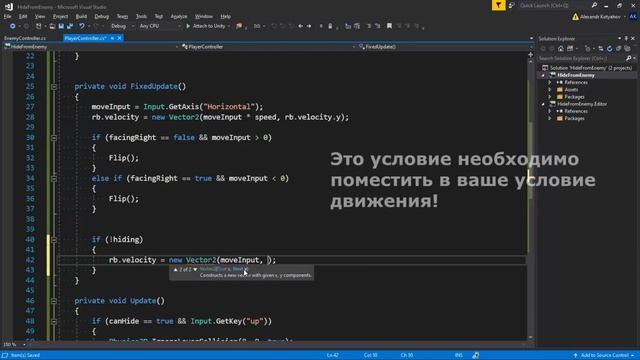This screenshot has width=640, height=360.
Task: Click the Navigate Backward toolbar button
Action: (x=12, y=26)
